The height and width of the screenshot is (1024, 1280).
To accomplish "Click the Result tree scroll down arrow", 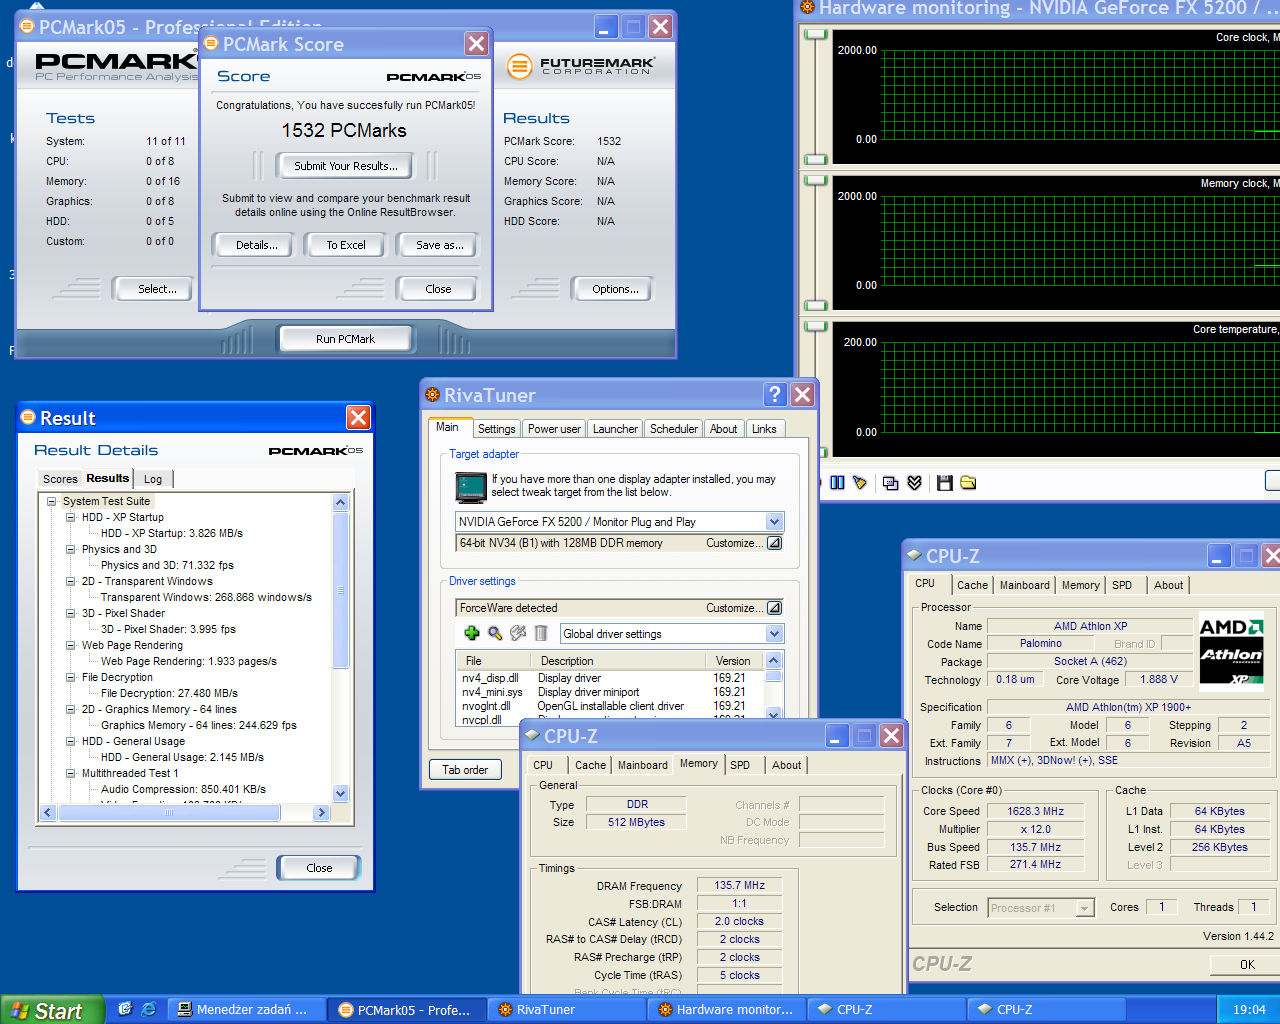I will click(340, 794).
